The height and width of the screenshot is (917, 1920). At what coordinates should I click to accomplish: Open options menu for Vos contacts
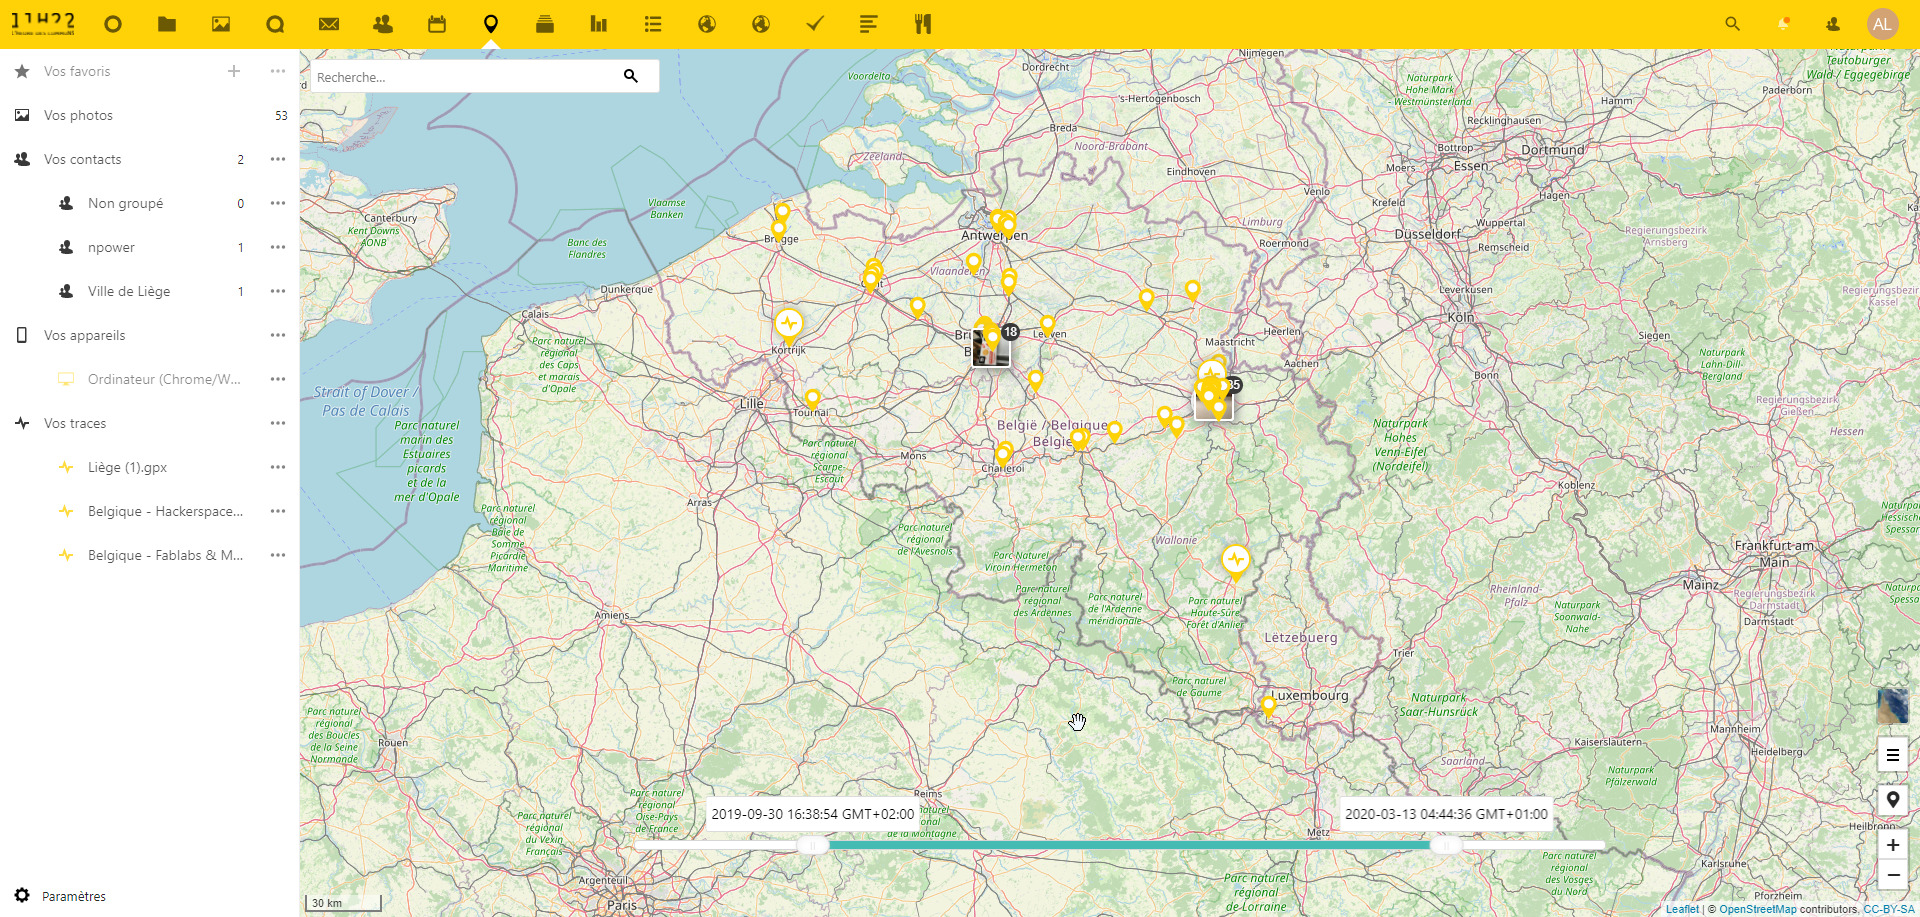278,159
